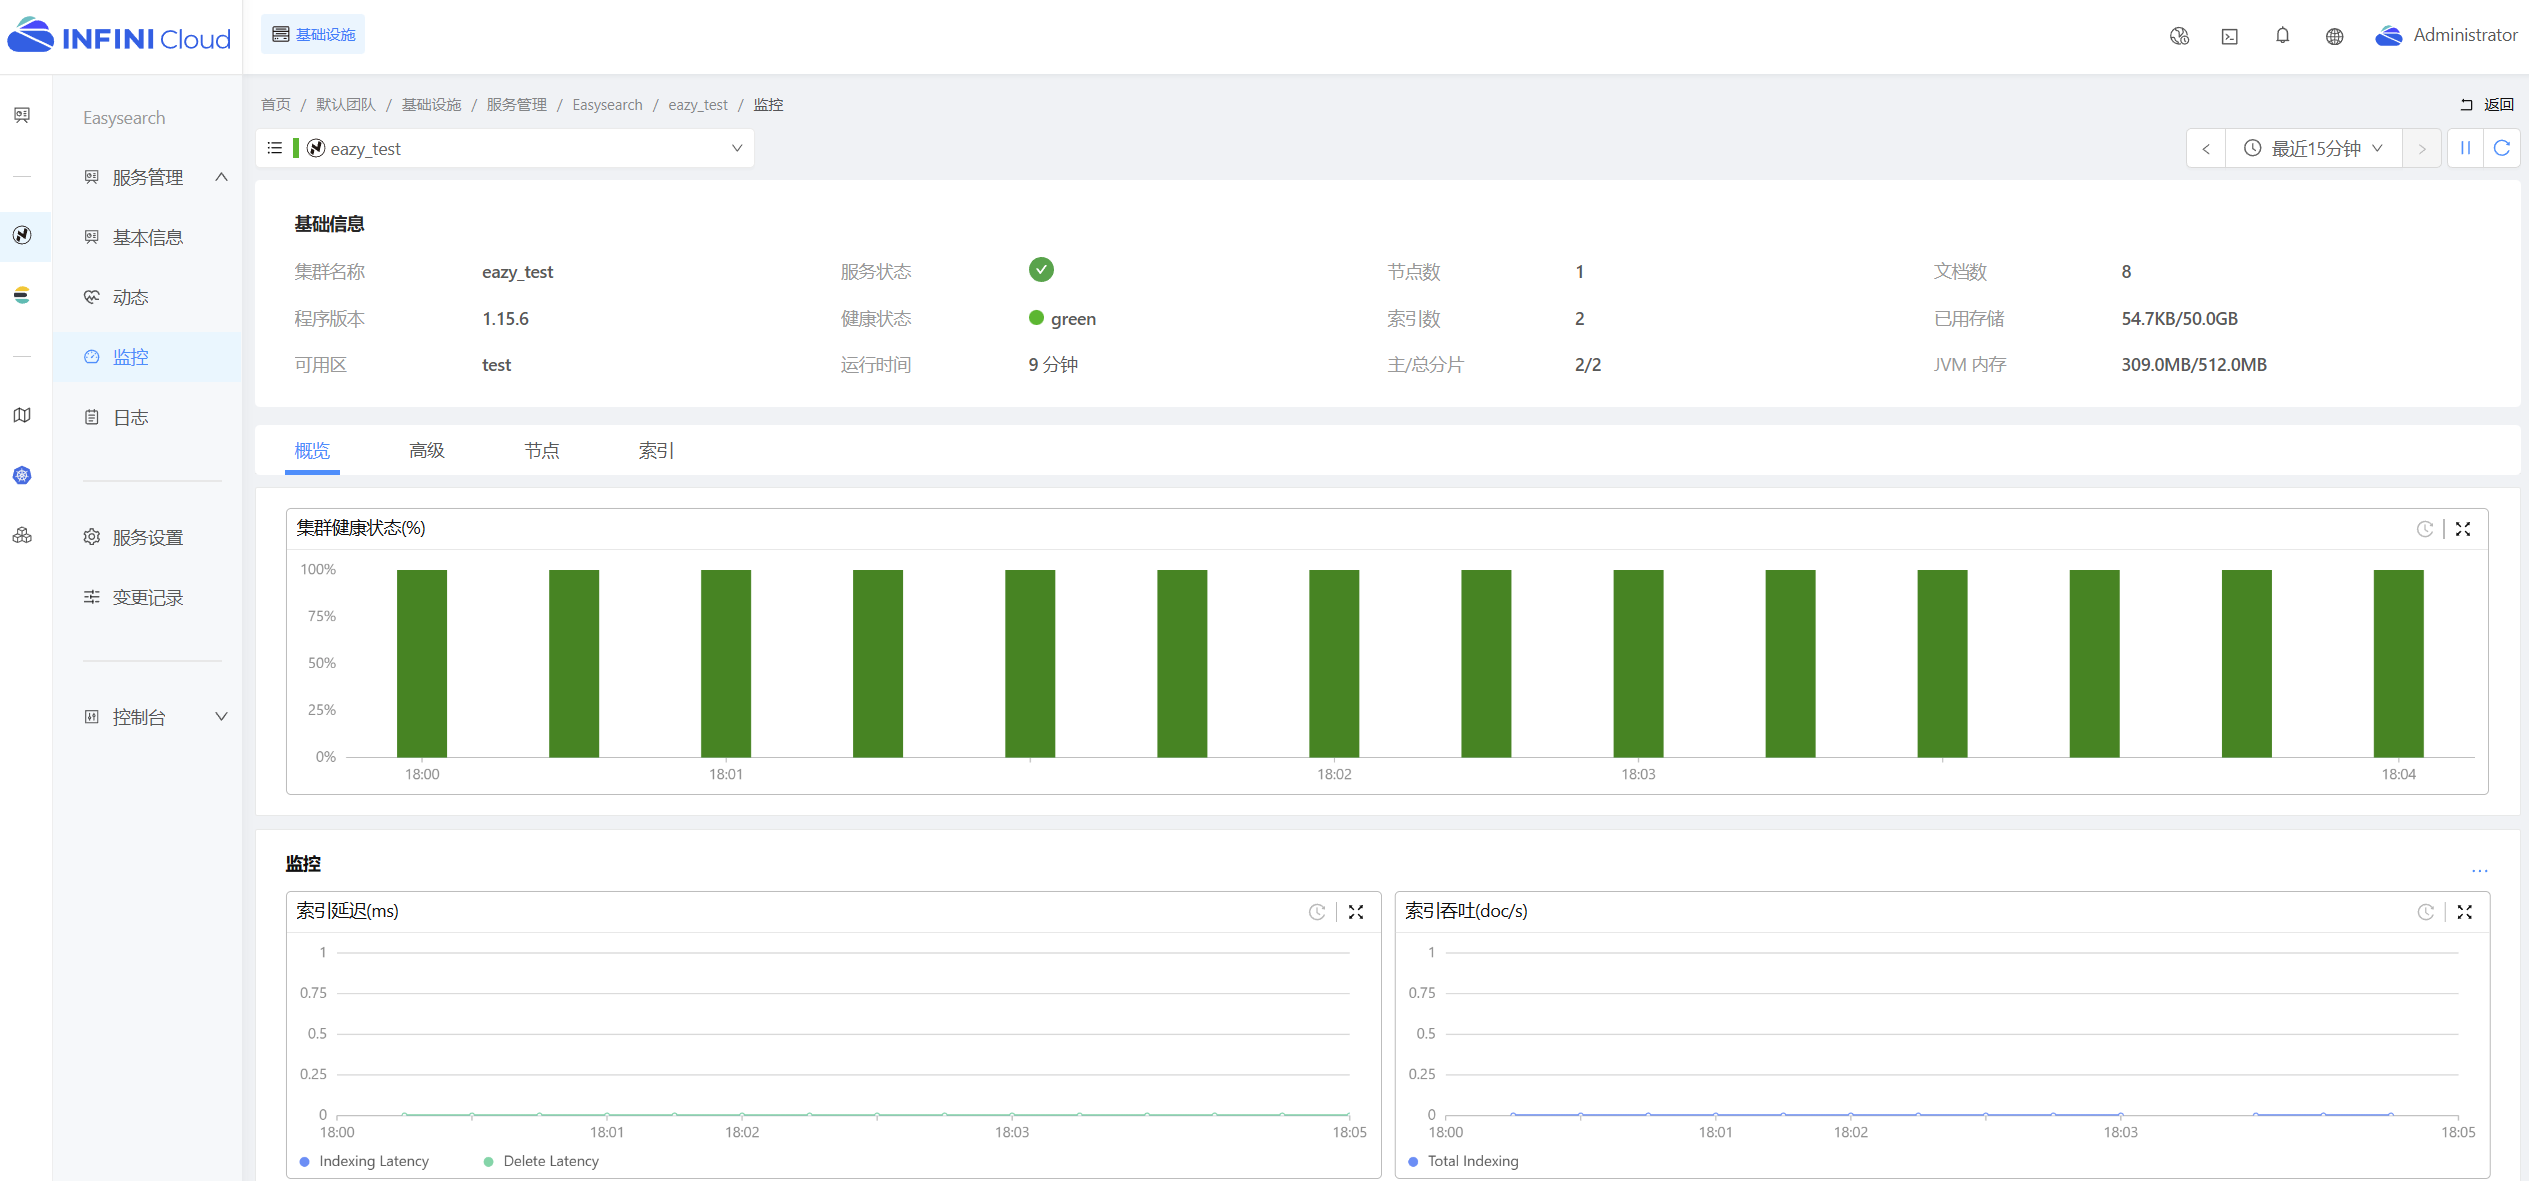Pause auto refresh of monitoring
This screenshot has height=1181, width=2529.
point(2465,148)
